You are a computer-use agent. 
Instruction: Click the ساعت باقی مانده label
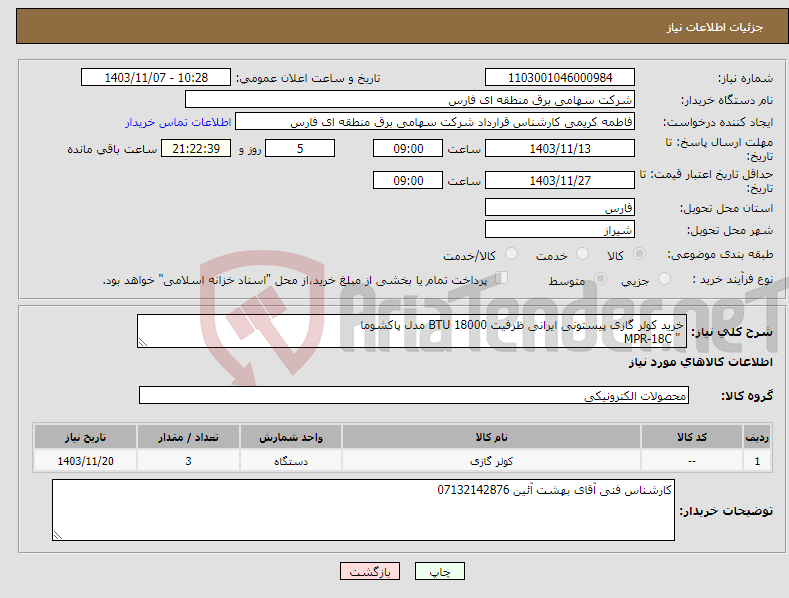(112, 150)
